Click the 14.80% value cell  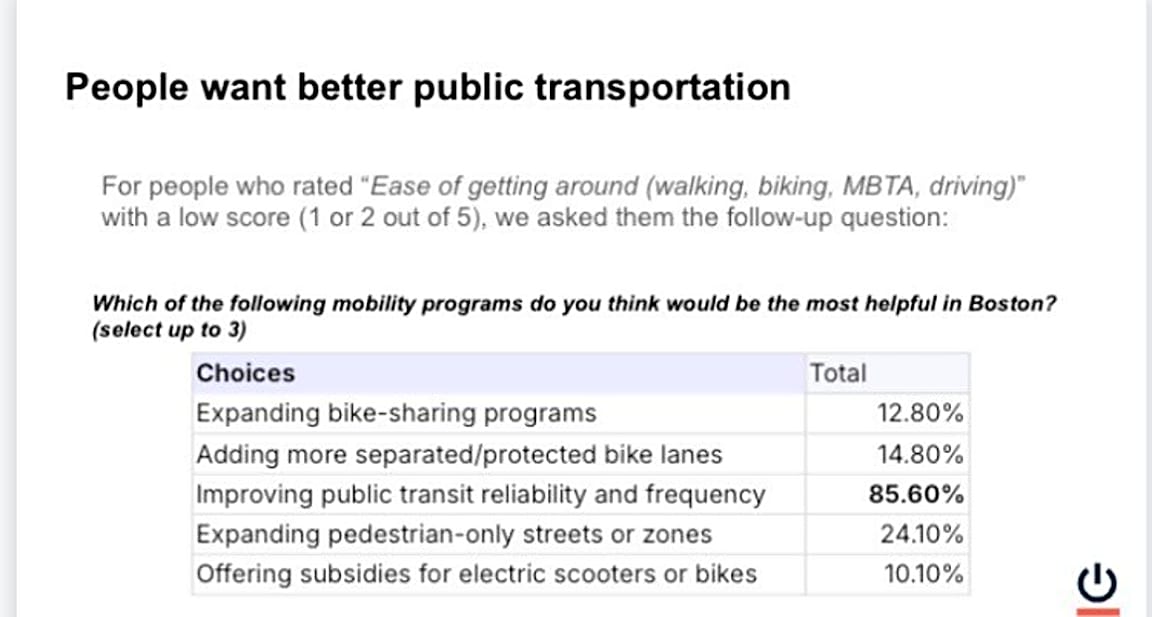pyautogui.click(x=921, y=454)
